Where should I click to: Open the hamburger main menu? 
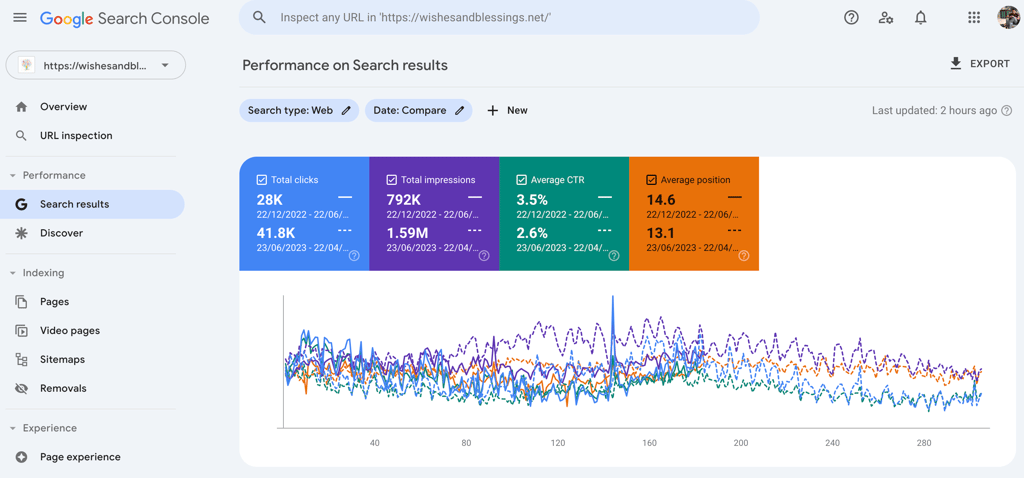tap(20, 18)
